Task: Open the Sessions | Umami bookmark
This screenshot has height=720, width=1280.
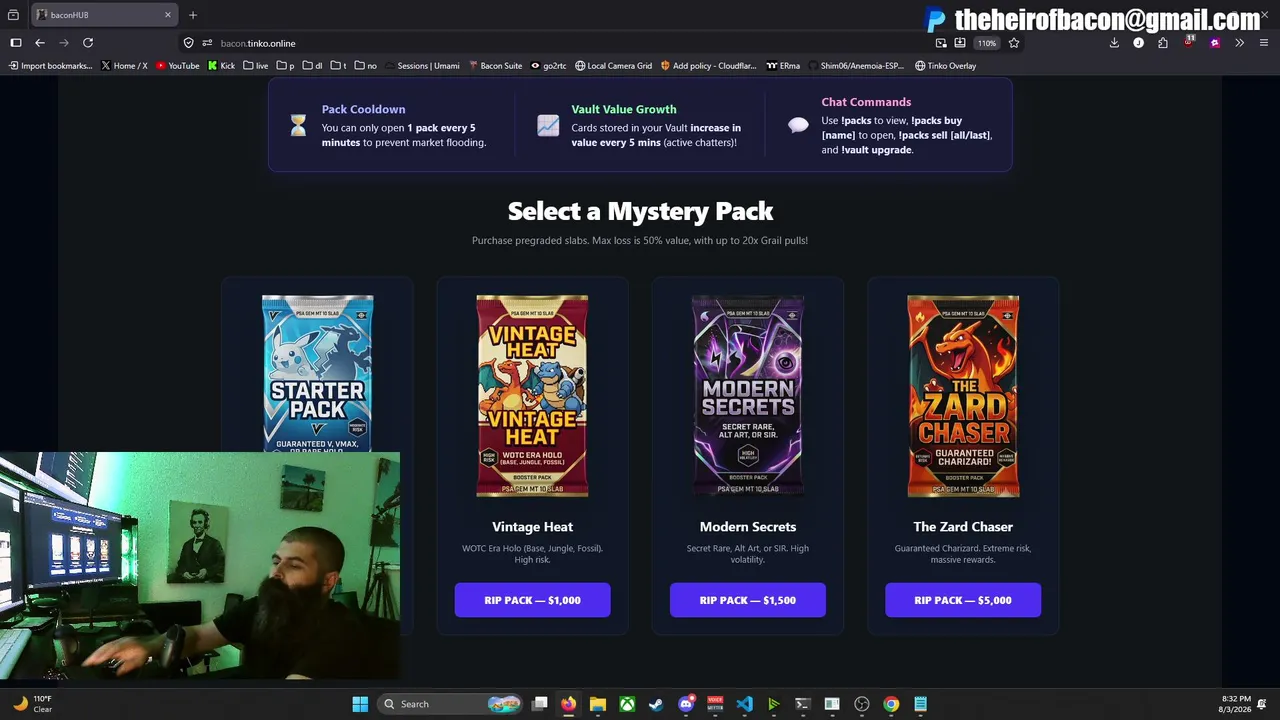Action: [x=422, y=66]
